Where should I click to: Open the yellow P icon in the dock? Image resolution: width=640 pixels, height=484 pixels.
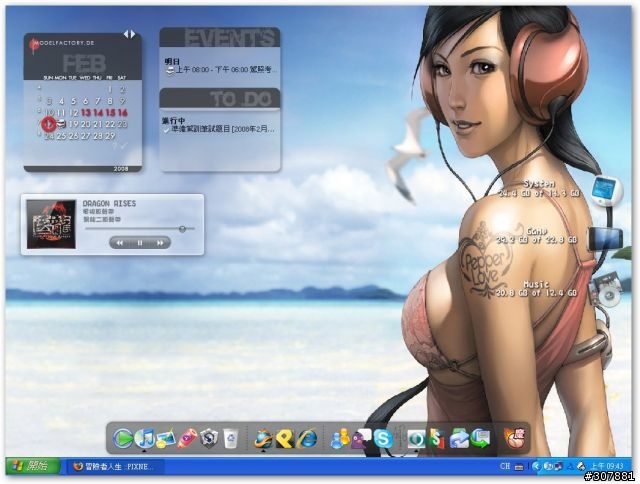[x=284, y=440]
